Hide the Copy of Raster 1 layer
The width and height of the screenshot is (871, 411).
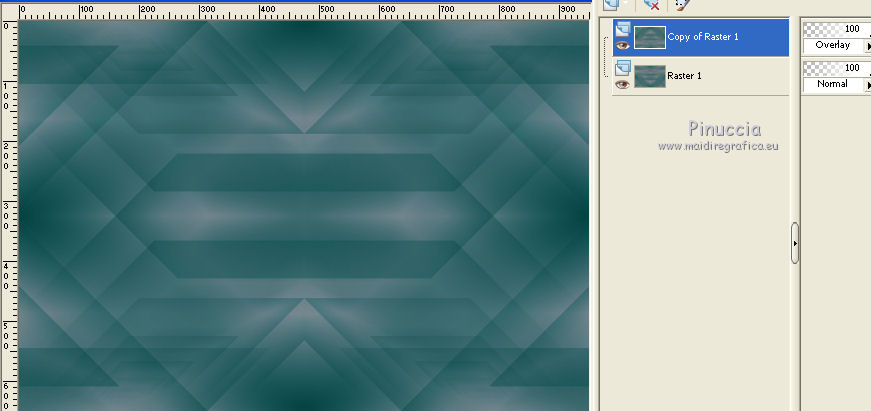point(623,45)
